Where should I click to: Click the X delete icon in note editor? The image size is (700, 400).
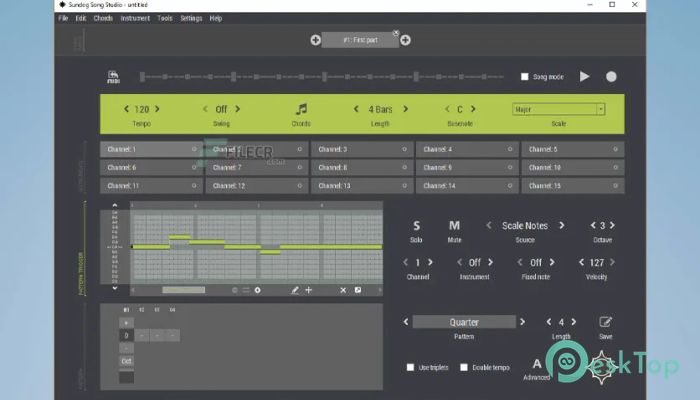click(343, 290)
